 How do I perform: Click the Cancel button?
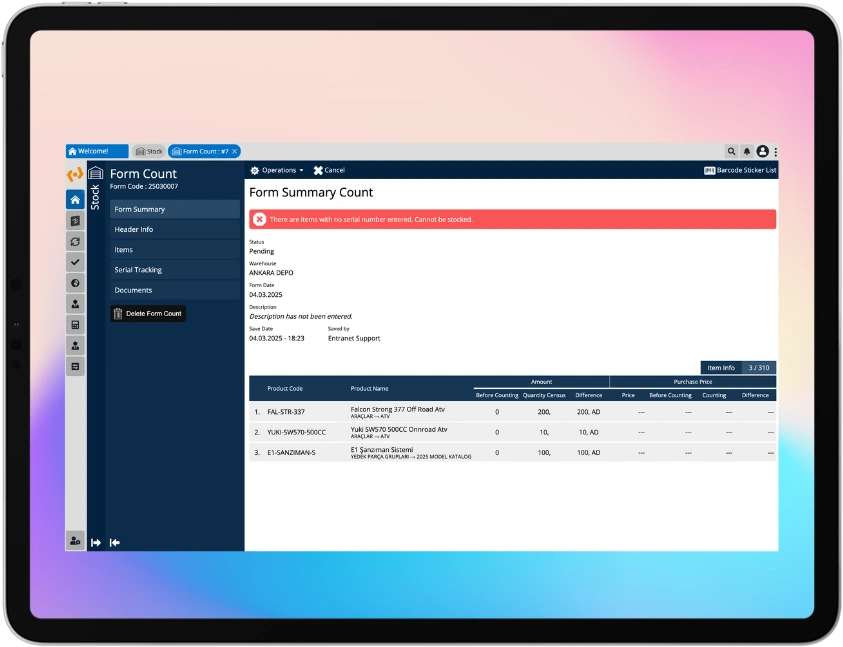[x=329, y=169]
